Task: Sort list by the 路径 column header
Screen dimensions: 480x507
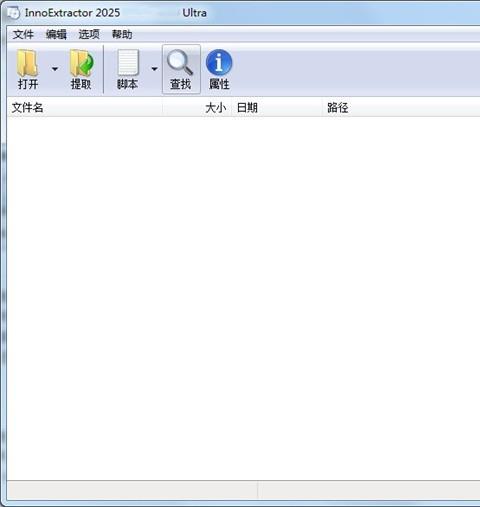Action: tap(401, 107)
